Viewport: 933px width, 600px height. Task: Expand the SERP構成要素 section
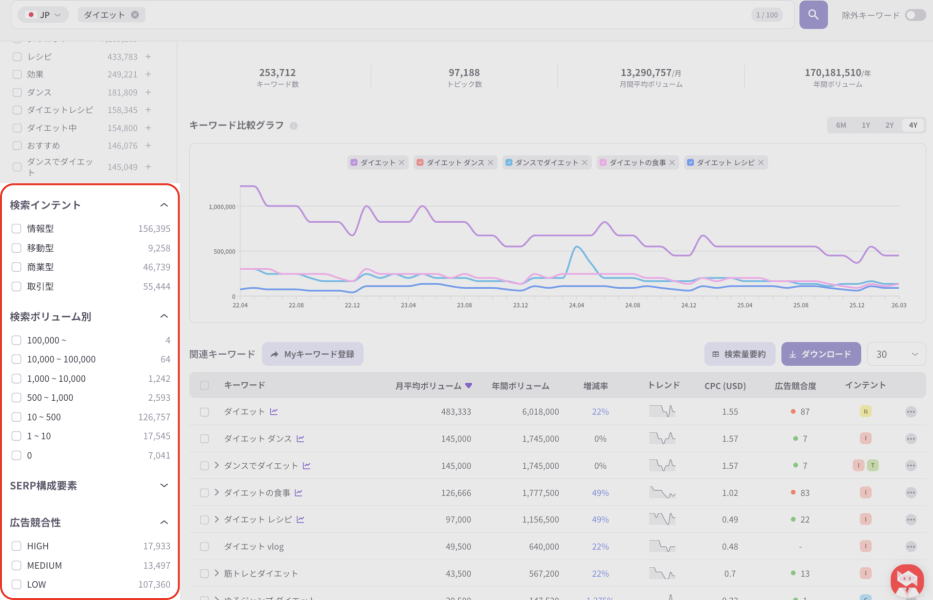[164, 486]
